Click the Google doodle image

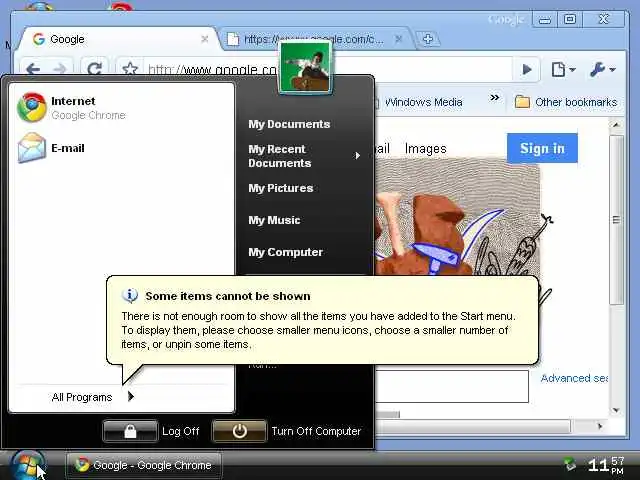(457, 216)
